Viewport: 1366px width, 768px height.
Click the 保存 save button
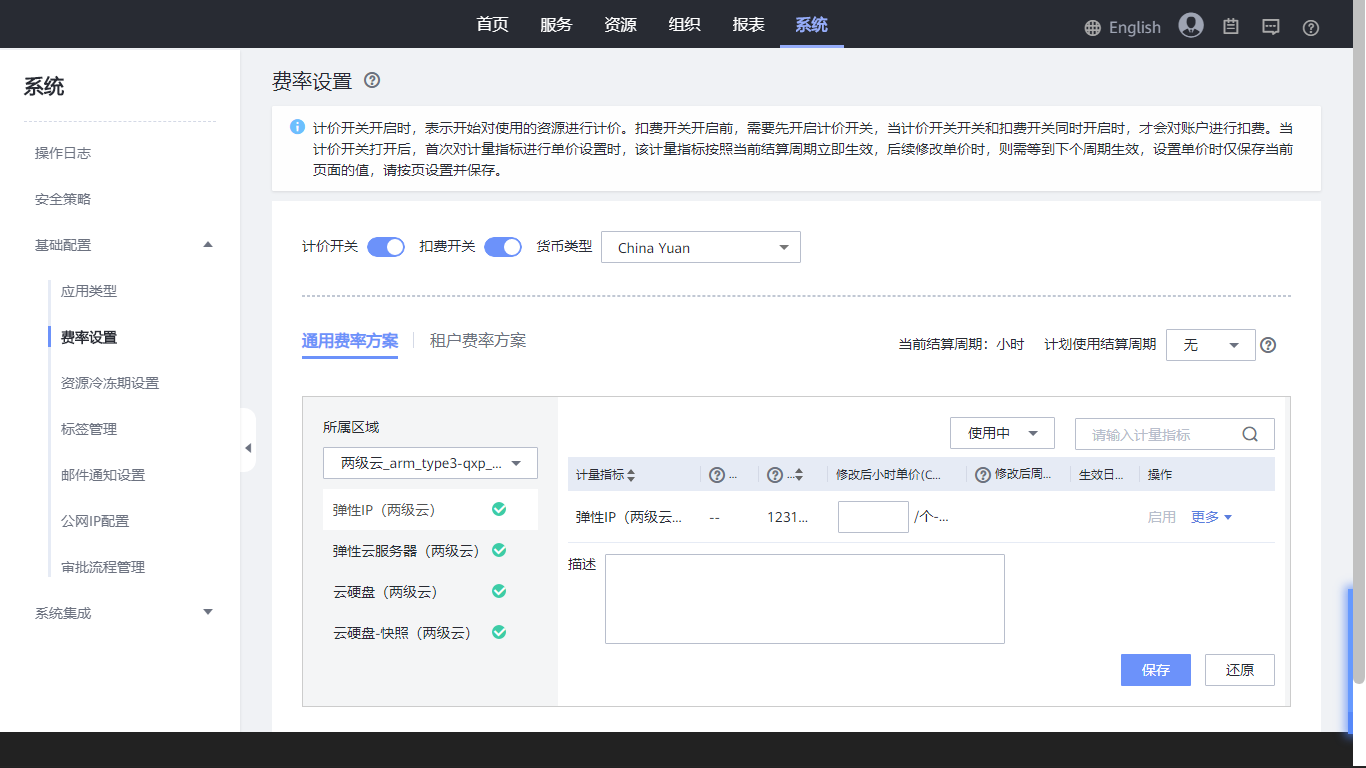point(1155,670)
